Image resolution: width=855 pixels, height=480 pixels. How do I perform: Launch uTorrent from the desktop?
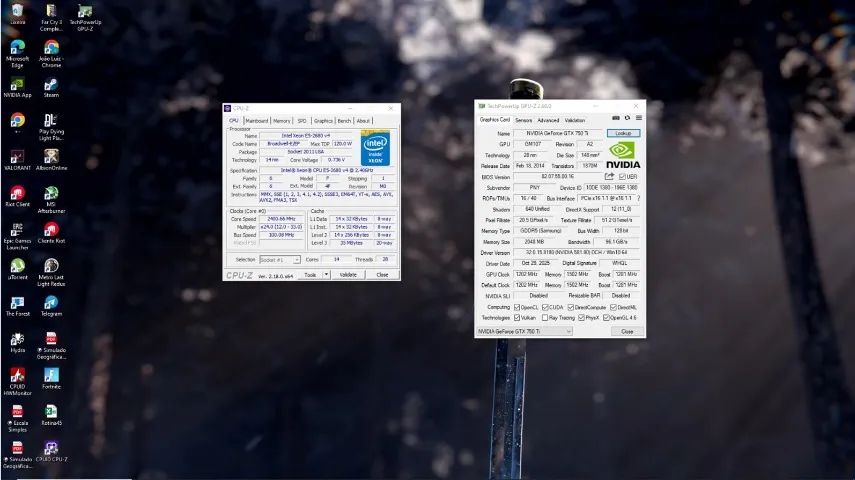[x=17, y=269]
